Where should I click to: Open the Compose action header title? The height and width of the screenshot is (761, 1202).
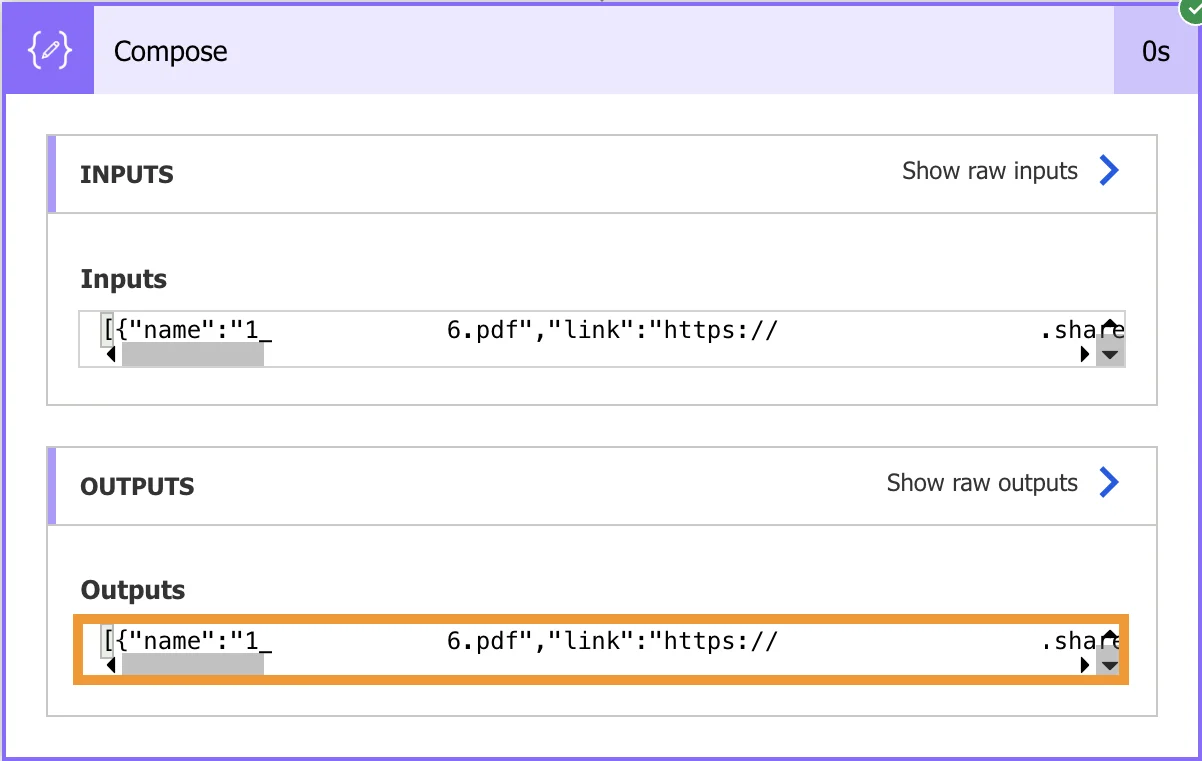point(171,52)
